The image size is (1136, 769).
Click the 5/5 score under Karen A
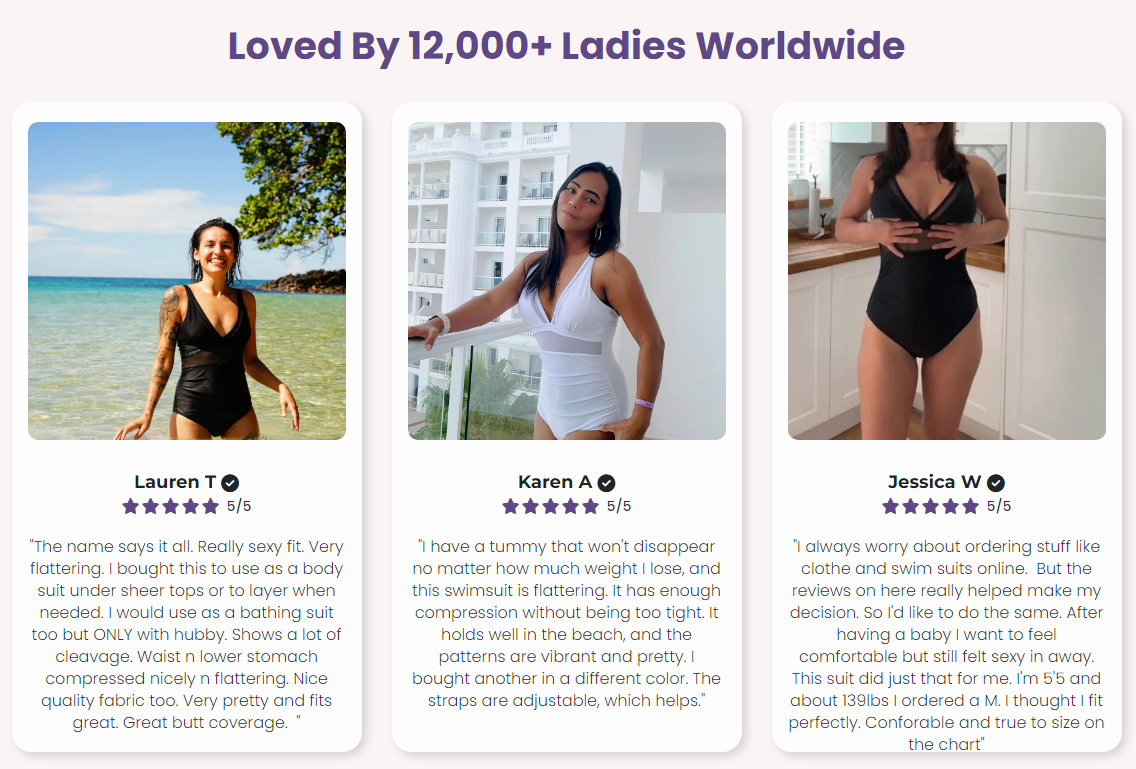pos(619,506)
